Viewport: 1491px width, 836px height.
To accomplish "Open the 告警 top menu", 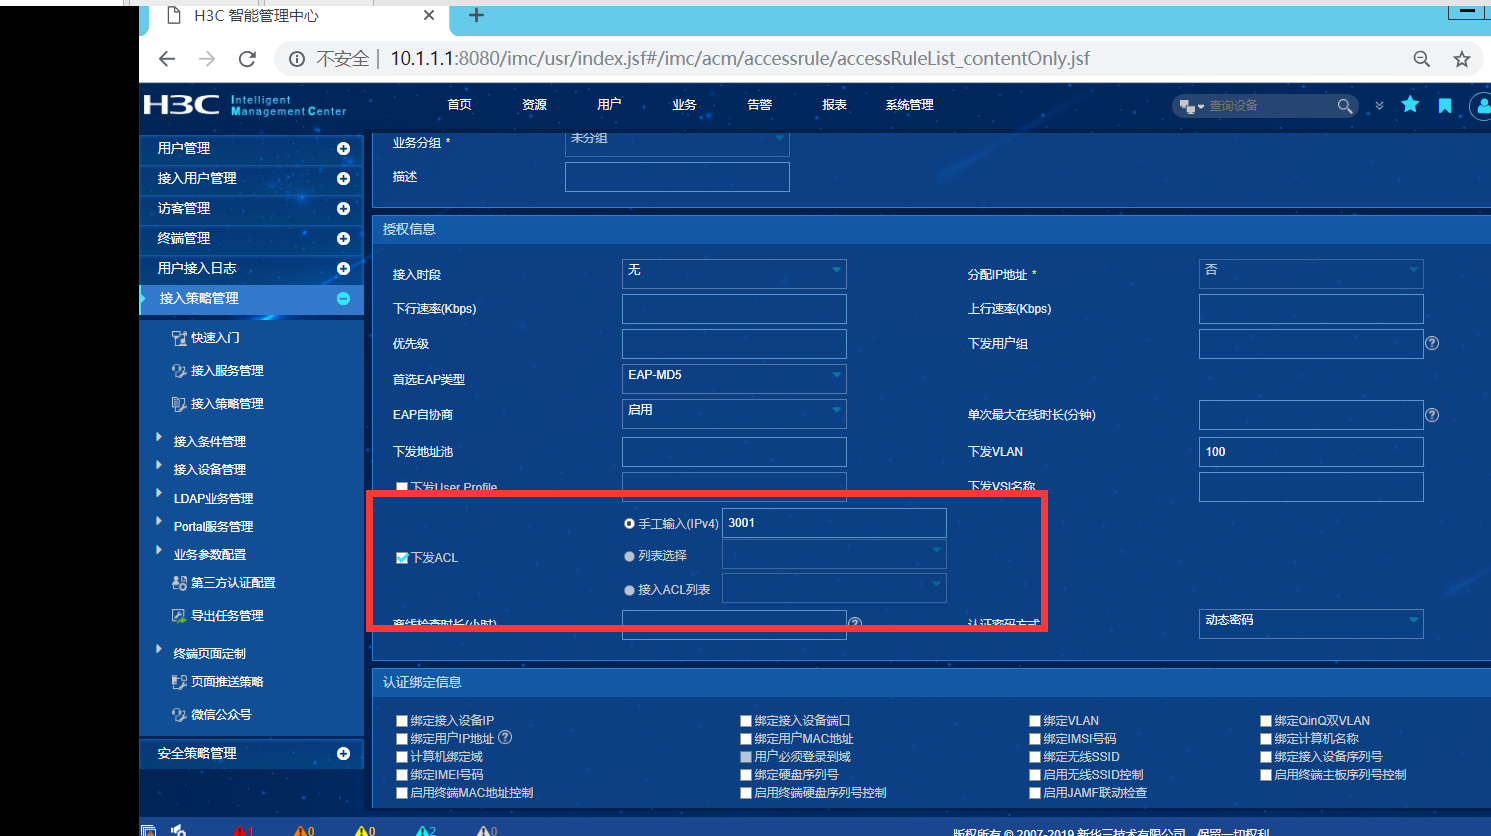I will (x=759, y=105).
